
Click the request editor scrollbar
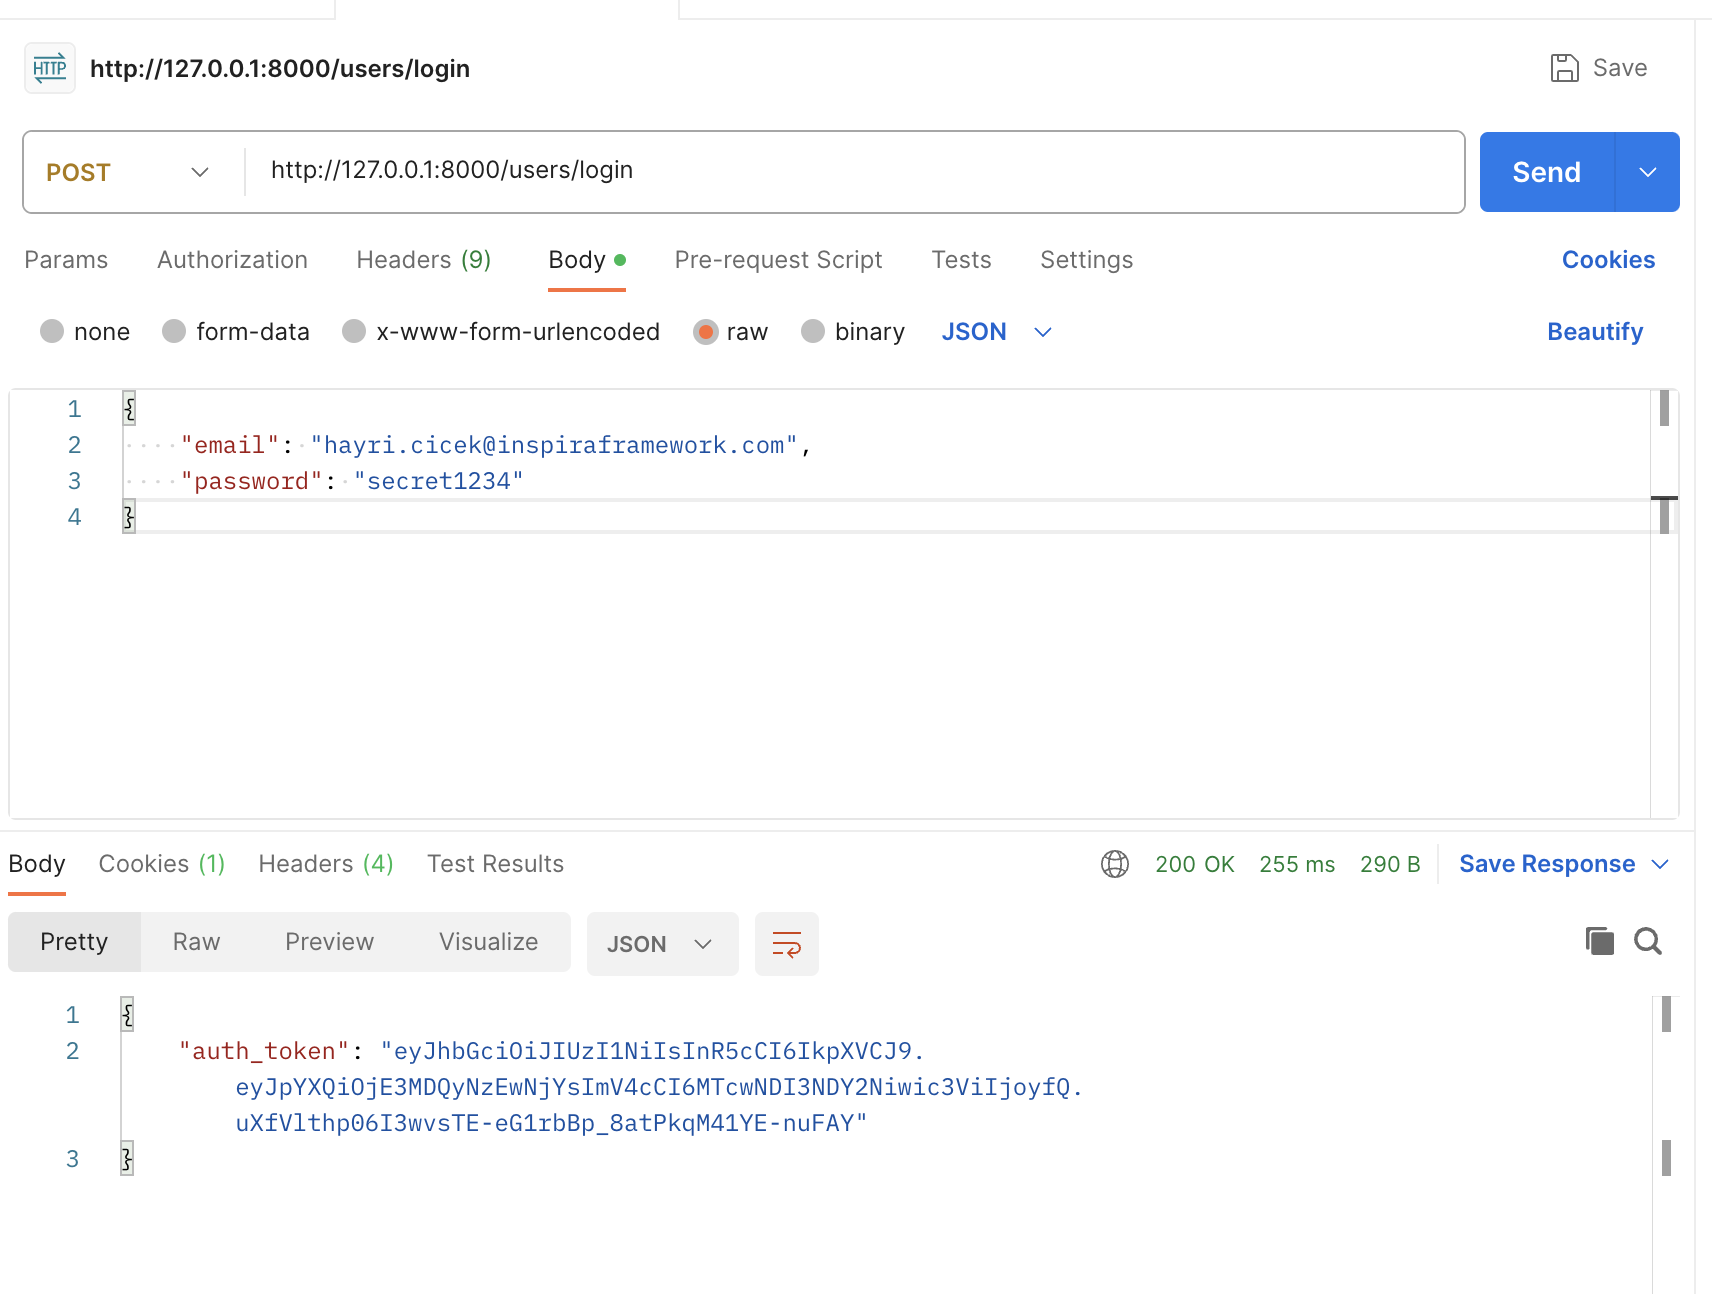1664,604
